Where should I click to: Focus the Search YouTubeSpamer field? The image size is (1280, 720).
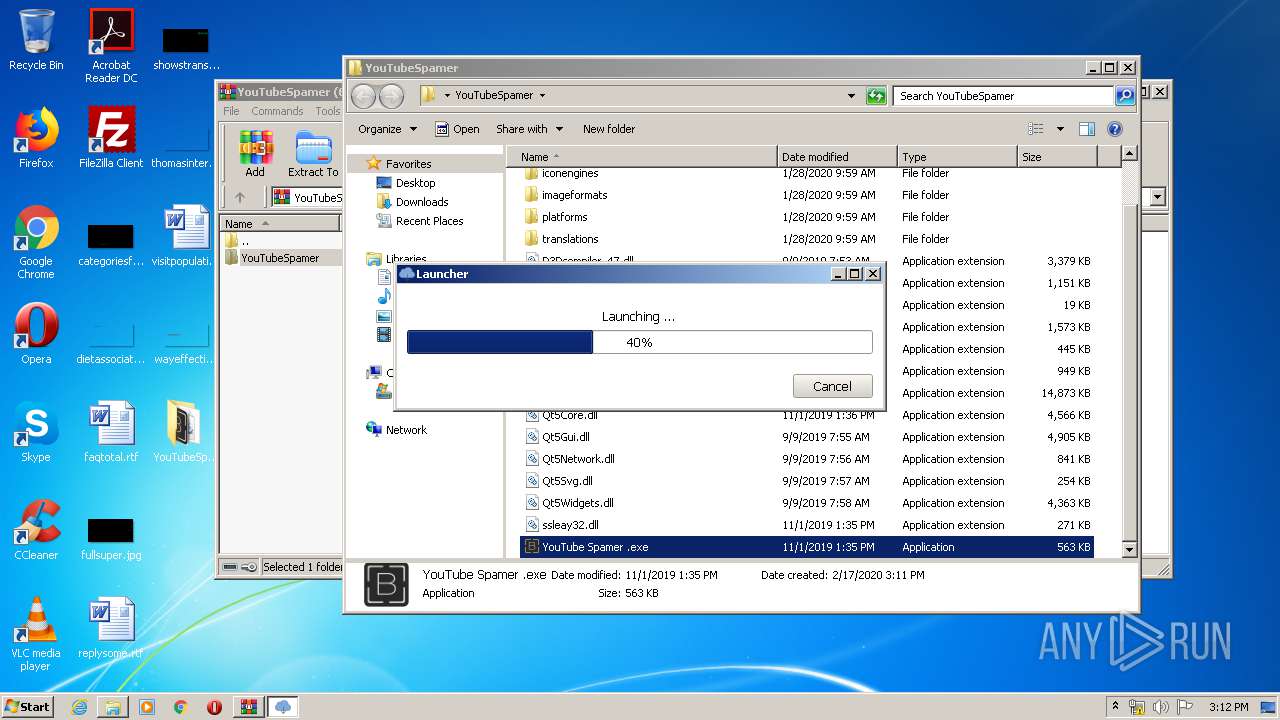pos(1004,96)
